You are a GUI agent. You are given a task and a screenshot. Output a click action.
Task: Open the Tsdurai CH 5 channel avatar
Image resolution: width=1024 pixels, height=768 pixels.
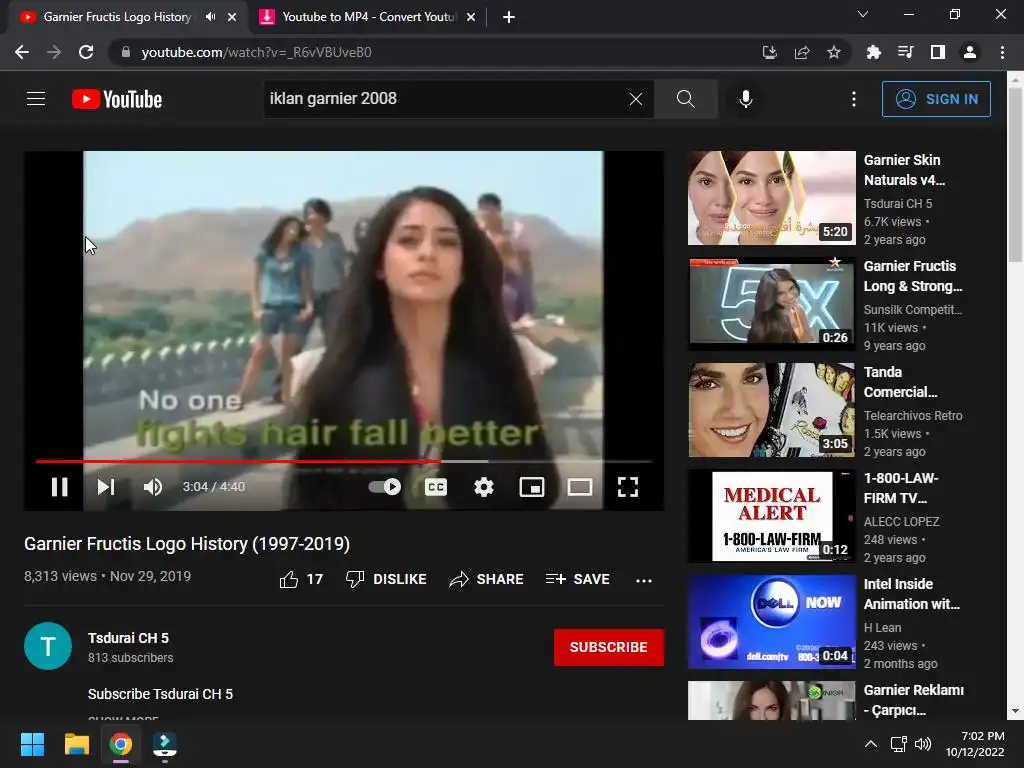click(48, 646)
